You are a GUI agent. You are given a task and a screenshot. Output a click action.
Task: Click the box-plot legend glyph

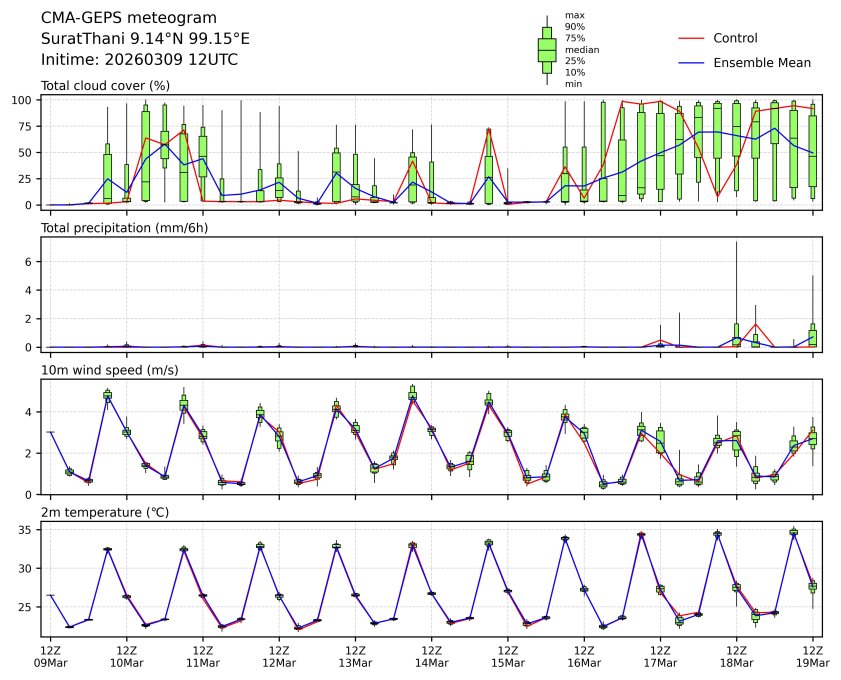[x=546, y=50]
